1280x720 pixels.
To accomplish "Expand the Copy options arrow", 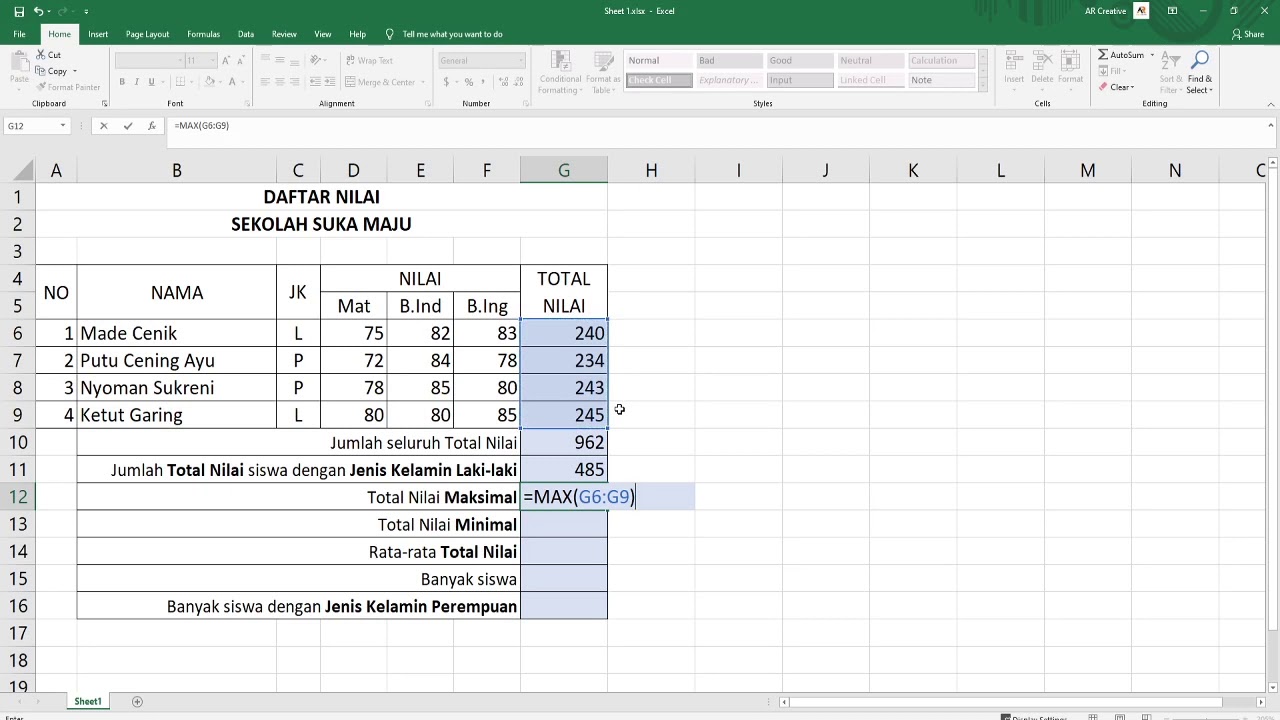I will click(x=76, y=71).
